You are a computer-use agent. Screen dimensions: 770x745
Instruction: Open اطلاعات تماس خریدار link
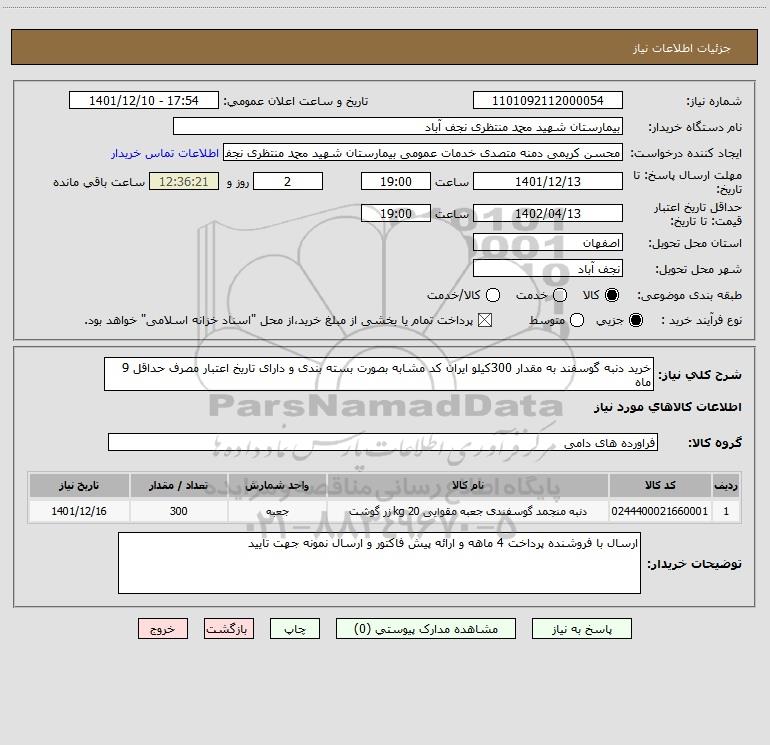(165, 153)
